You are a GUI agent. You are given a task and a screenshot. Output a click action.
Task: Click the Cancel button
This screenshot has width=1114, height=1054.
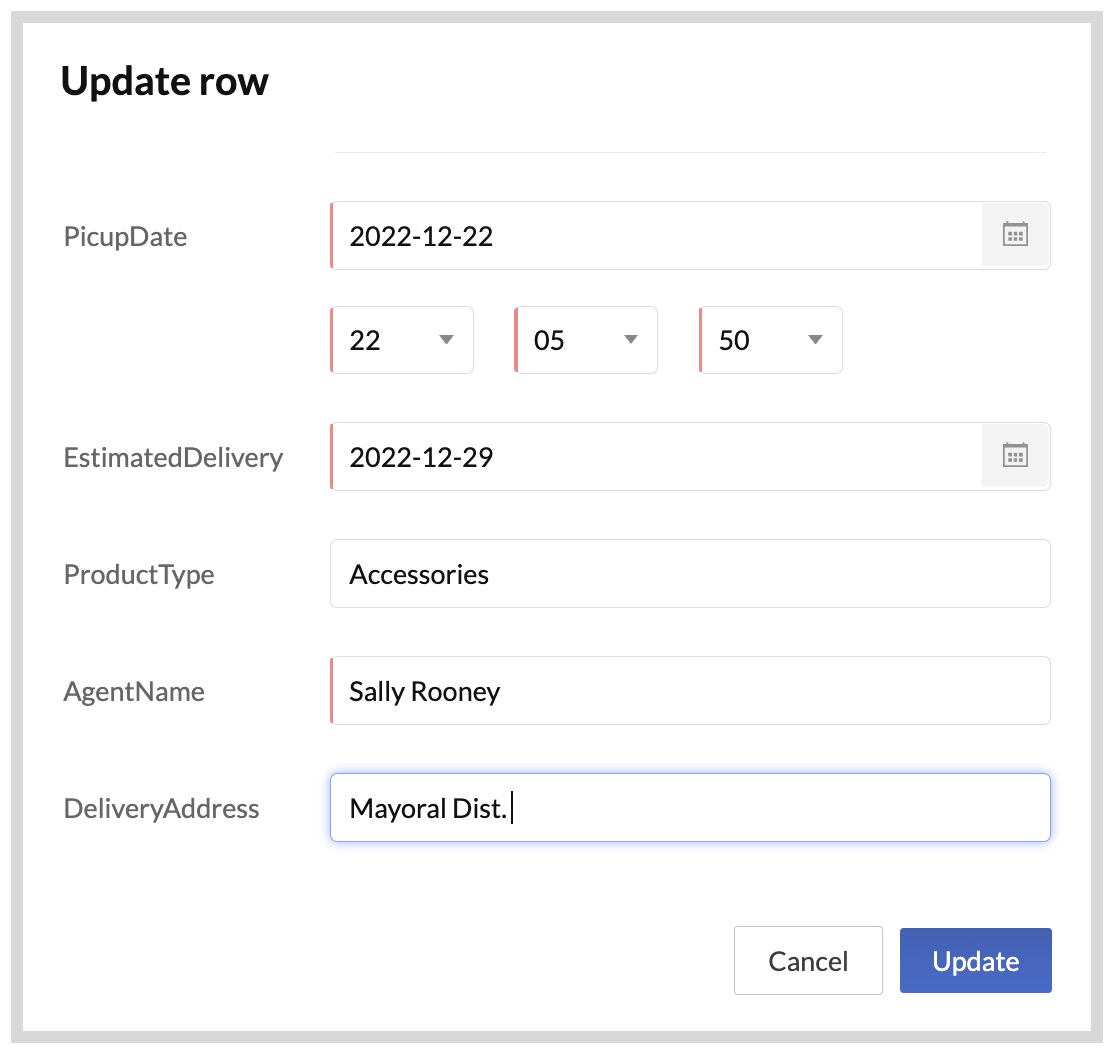pos(808,960)
